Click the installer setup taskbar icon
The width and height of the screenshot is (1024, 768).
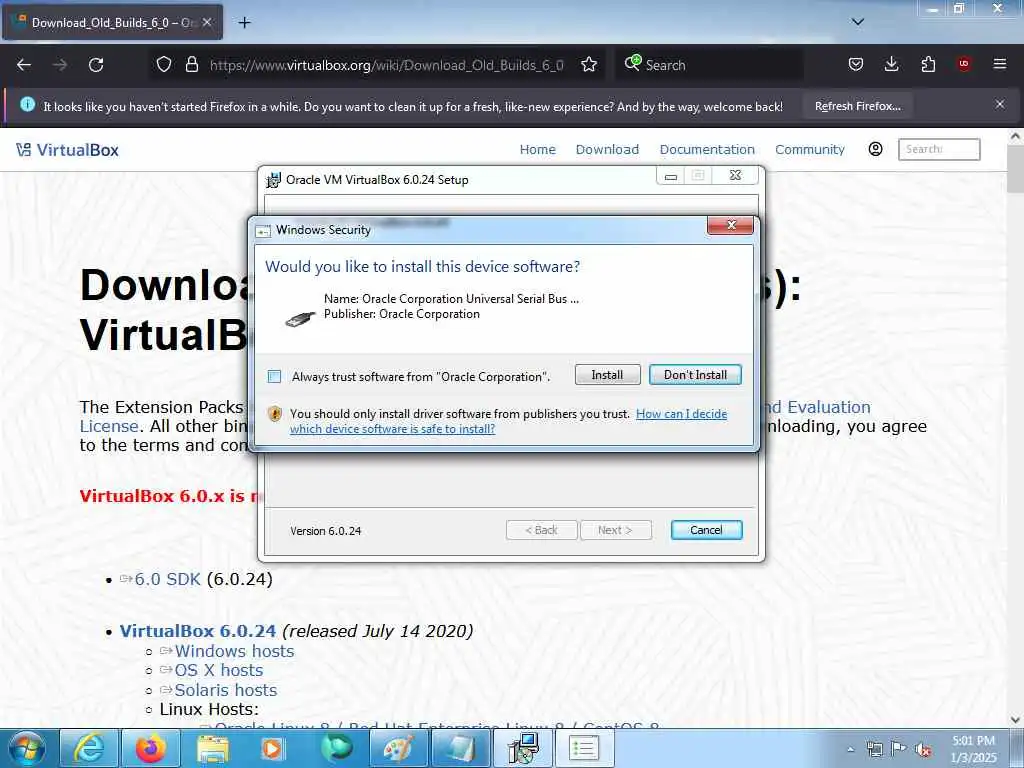tap(522, 748)
